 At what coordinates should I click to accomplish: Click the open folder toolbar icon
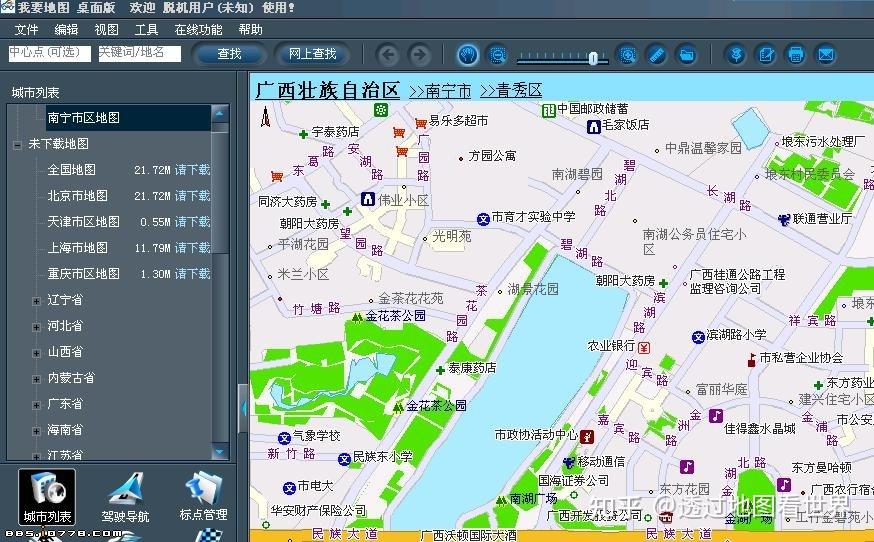click(687, 55)
